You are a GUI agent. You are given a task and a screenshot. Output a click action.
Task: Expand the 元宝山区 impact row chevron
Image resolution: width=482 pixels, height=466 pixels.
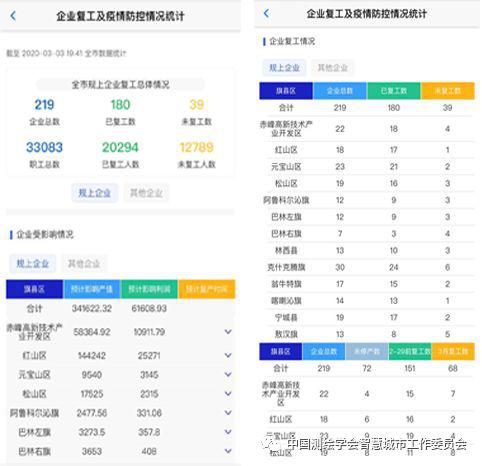pyautogui.click(x=228, y=374)
